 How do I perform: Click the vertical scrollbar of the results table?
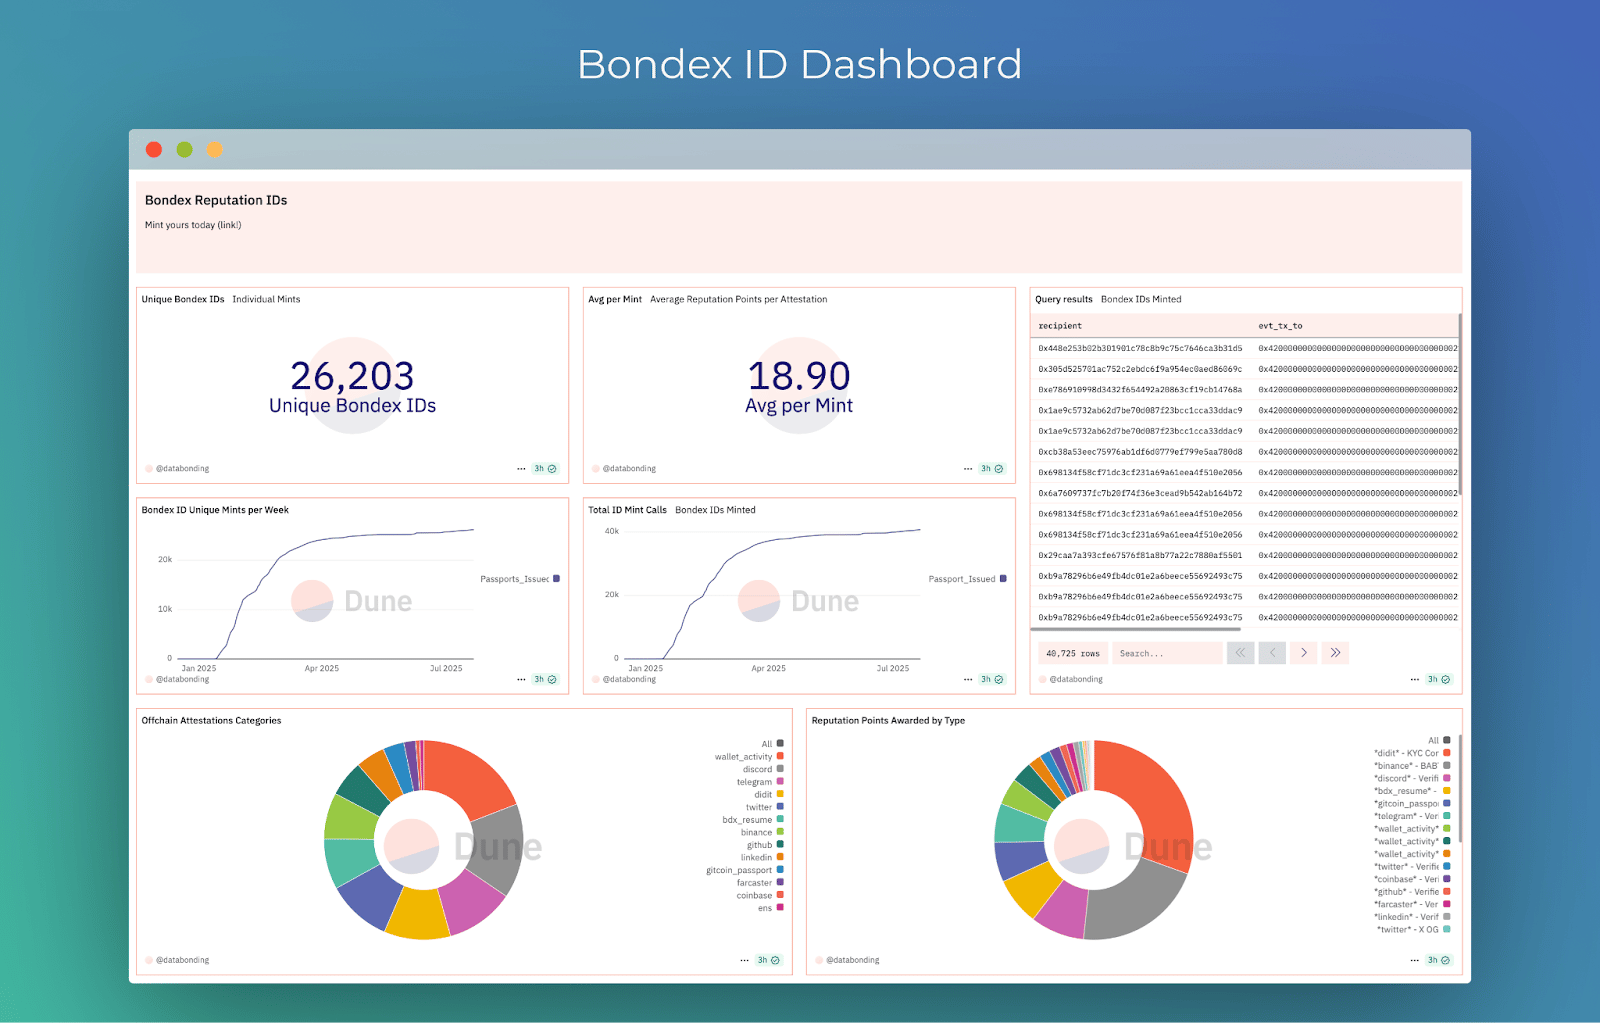click(1460, 404)
